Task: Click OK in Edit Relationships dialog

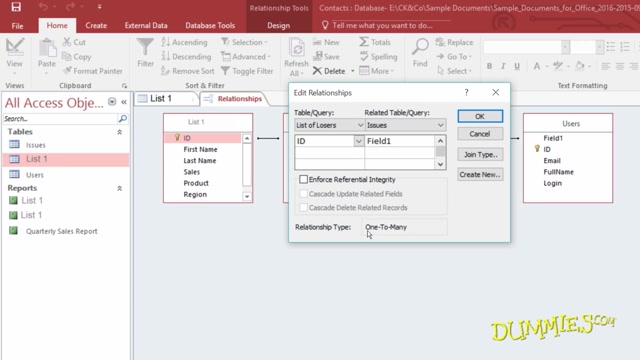Action: point(480,116)
